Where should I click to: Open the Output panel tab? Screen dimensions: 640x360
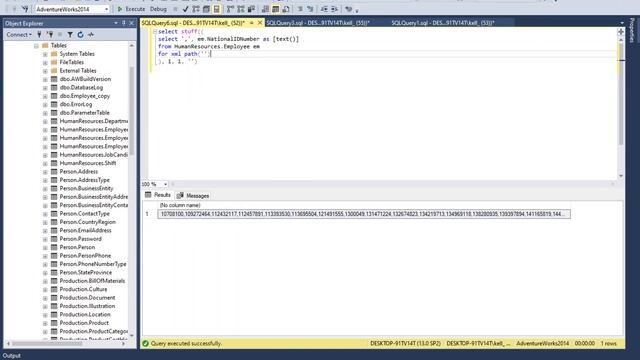[12, 356]
